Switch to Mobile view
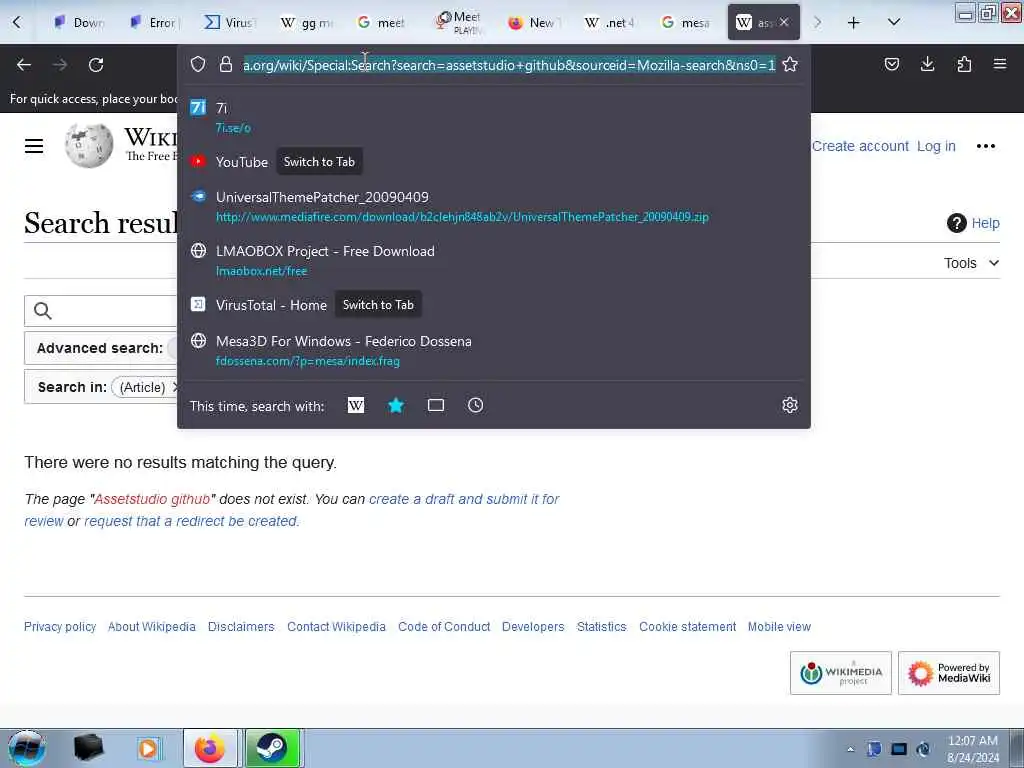 click(779, 627)
